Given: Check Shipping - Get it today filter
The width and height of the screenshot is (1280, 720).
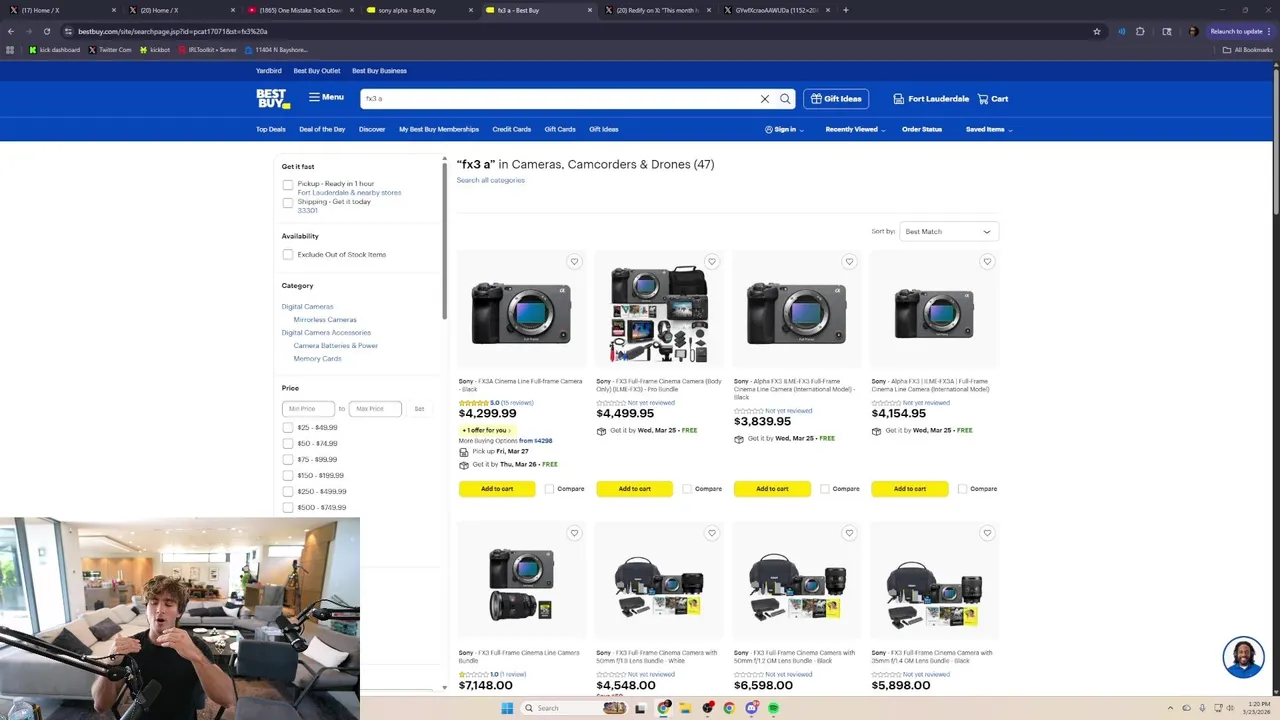Looking at the screenshot, I should 288,203.
